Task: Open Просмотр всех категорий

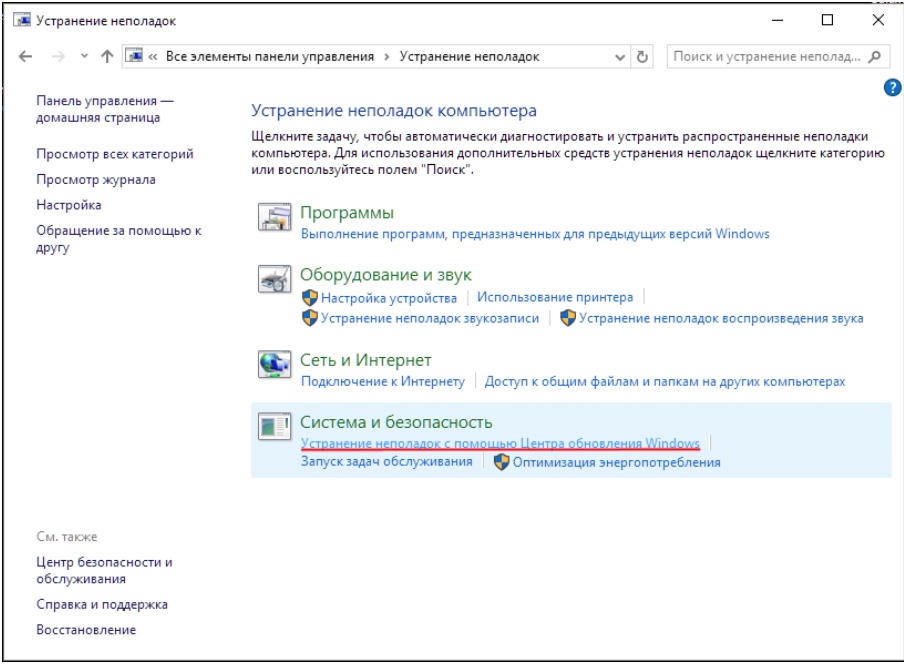Action: click(115, 154)
